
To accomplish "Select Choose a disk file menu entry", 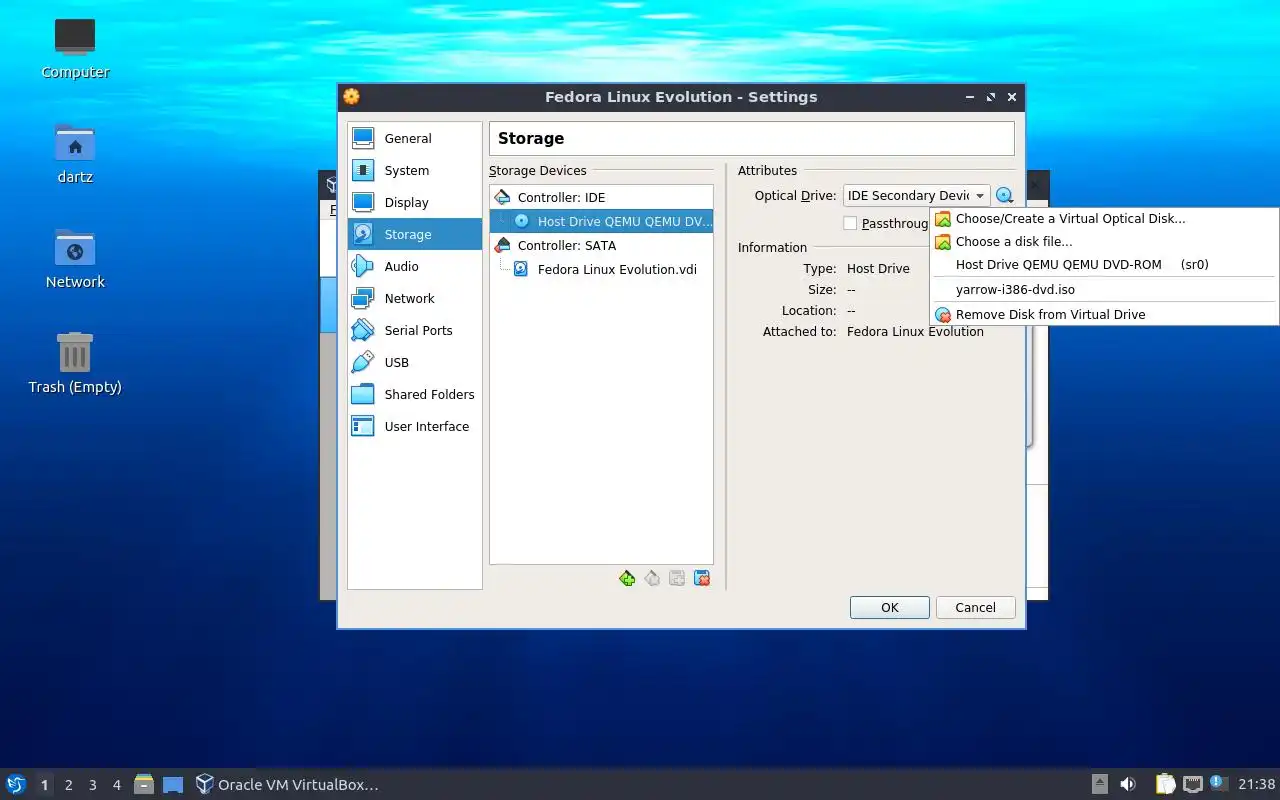I will [1105, 241].
